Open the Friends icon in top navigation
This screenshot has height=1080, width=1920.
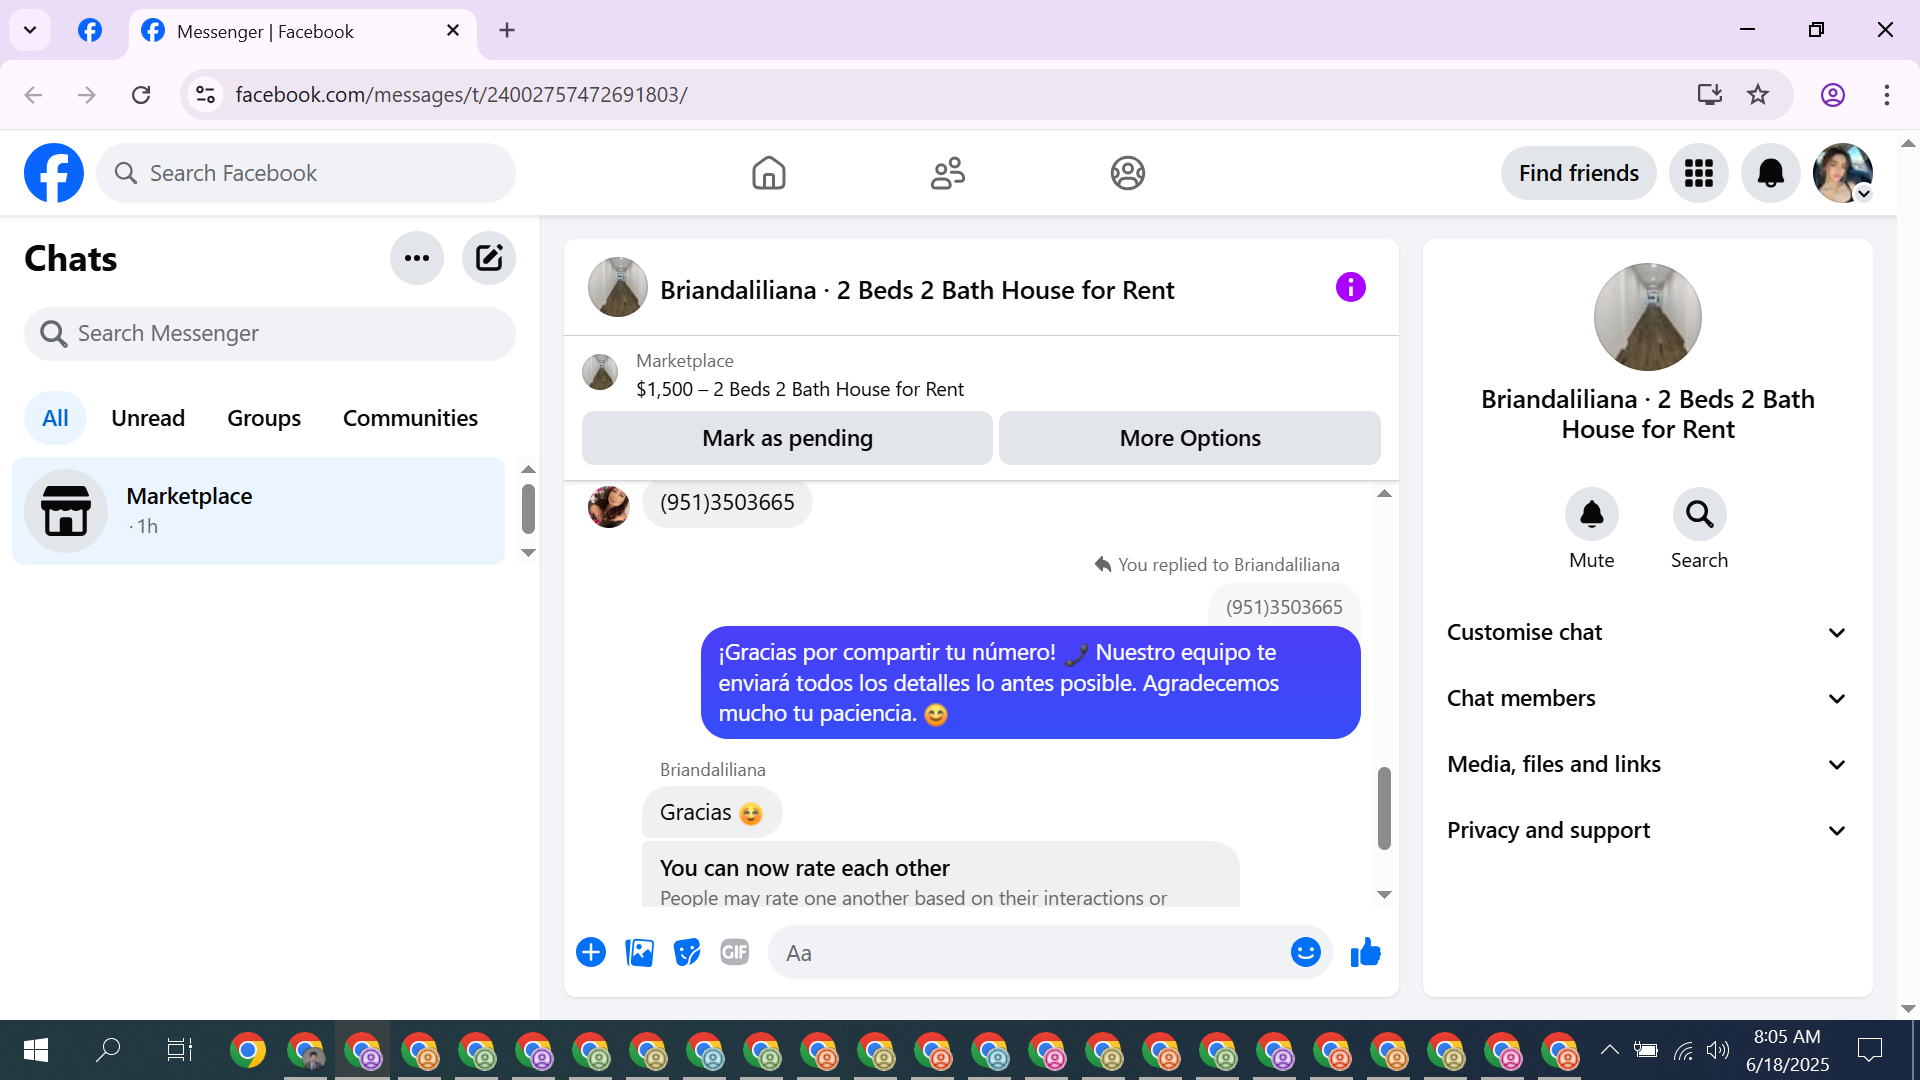click(x=948, y=173)
